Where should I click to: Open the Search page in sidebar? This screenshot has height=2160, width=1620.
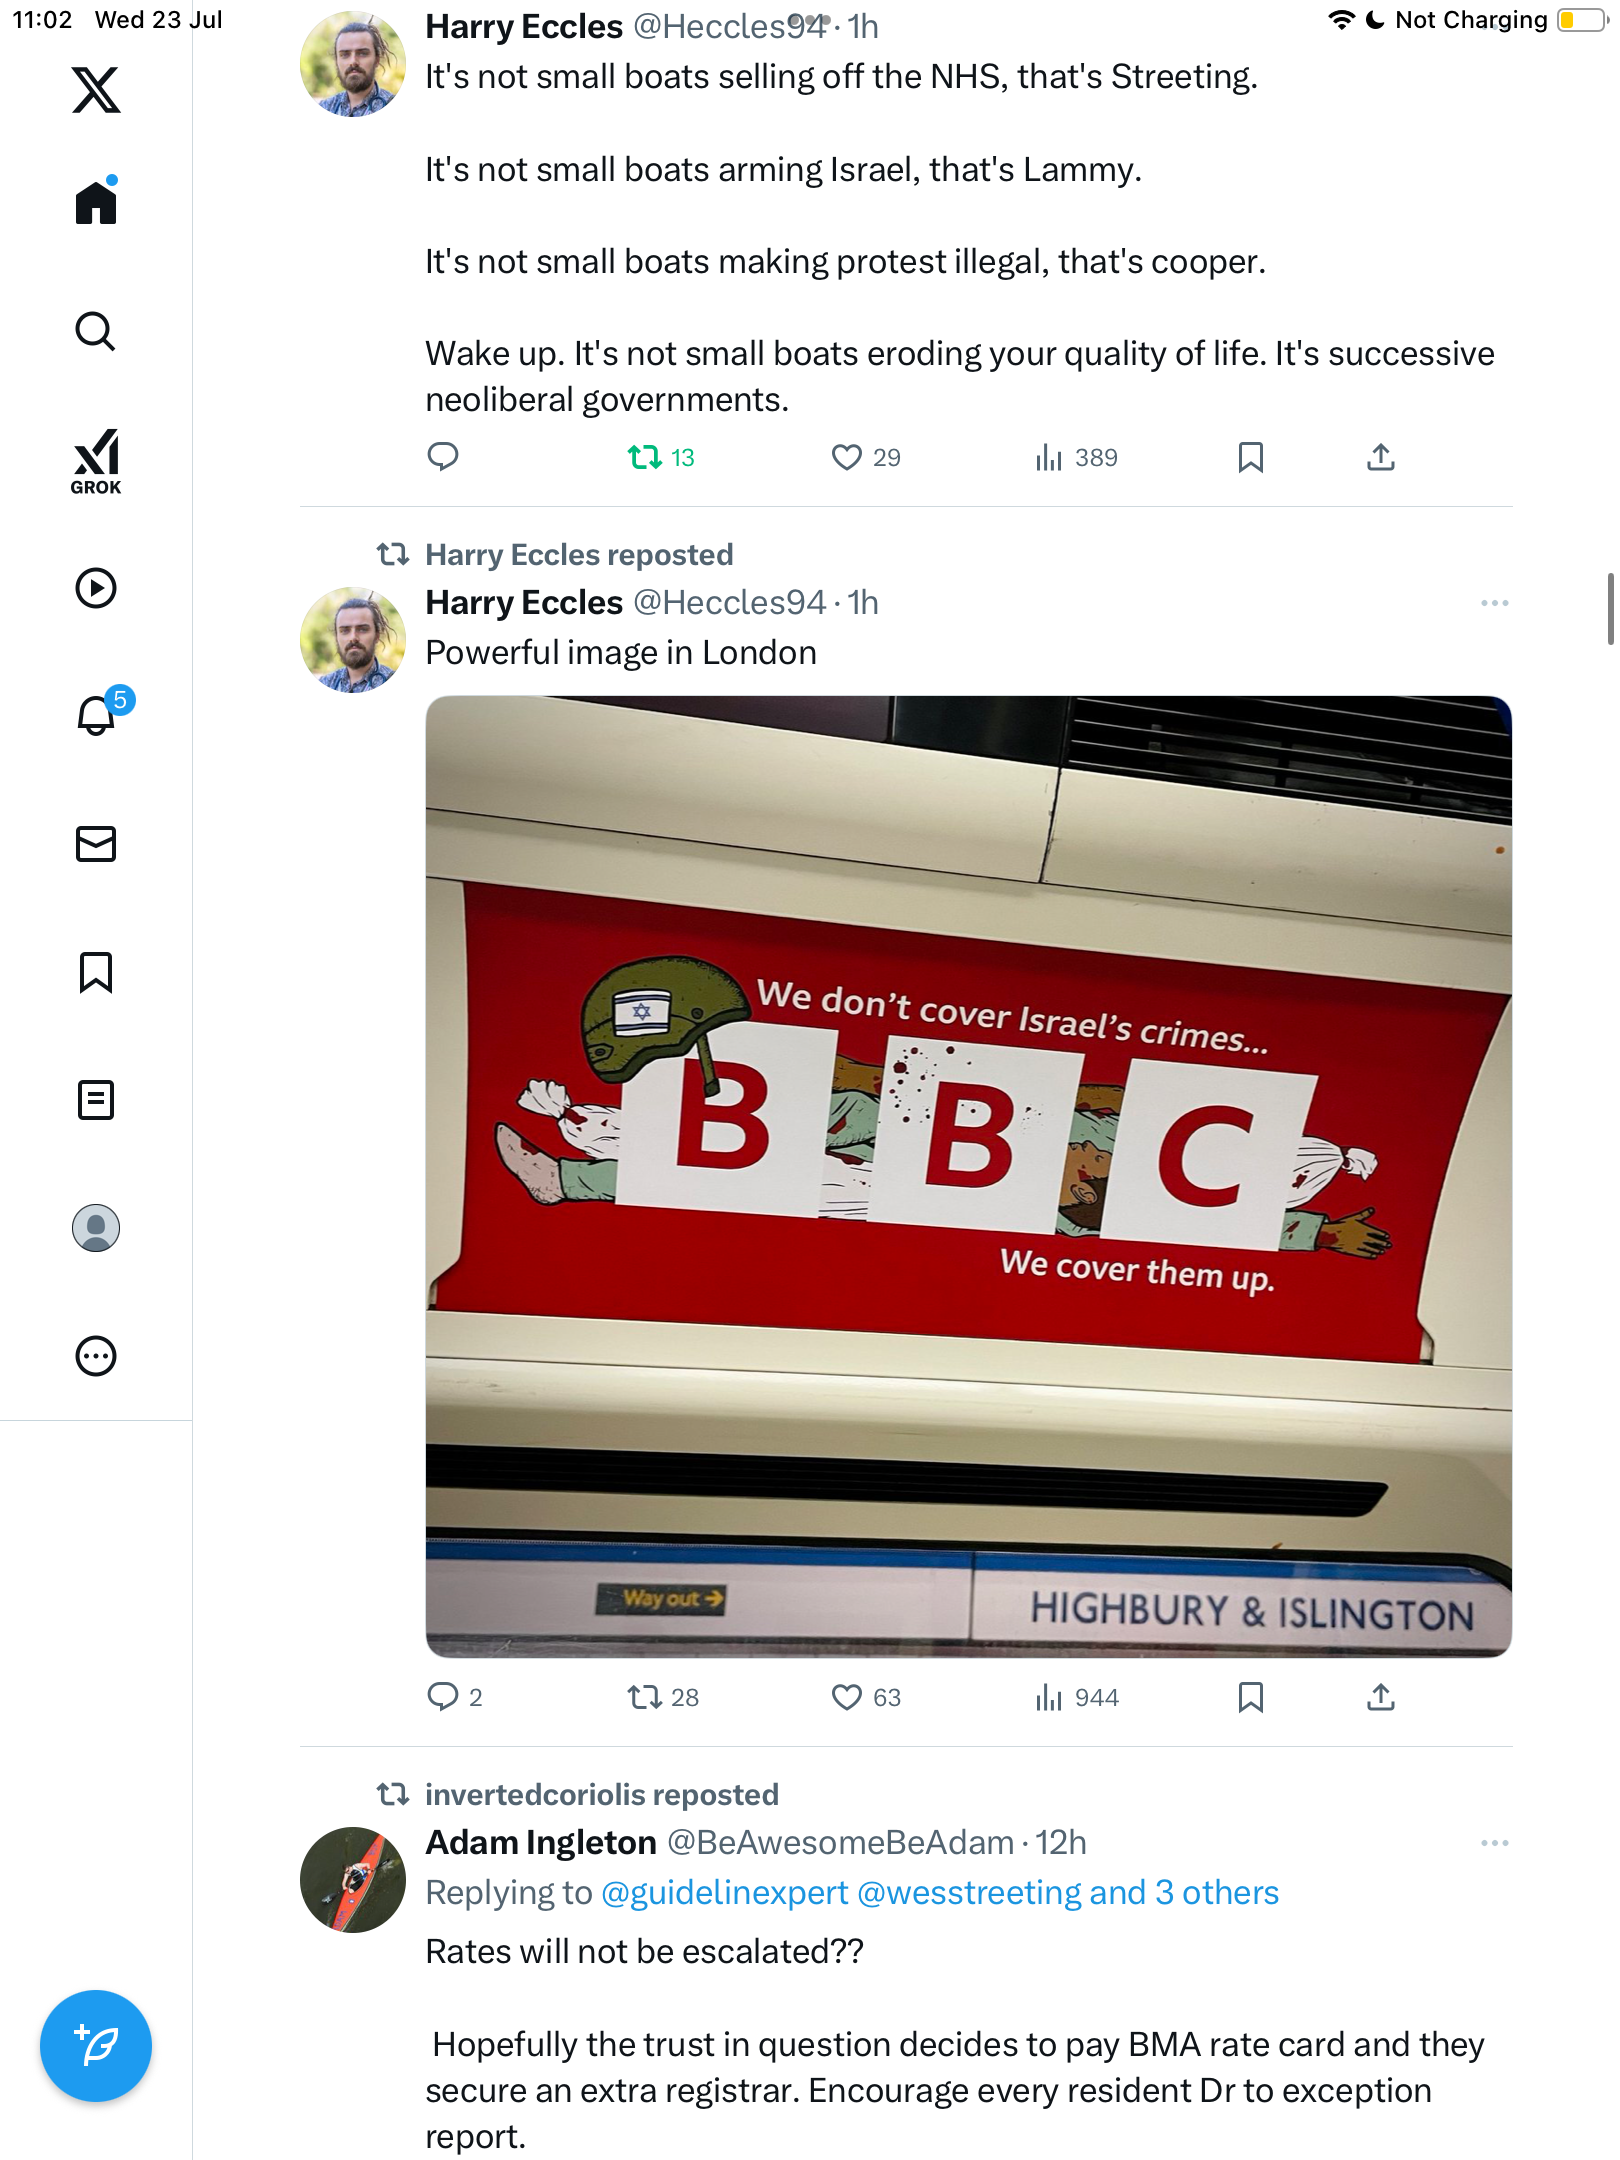click(x=96, y=332)
